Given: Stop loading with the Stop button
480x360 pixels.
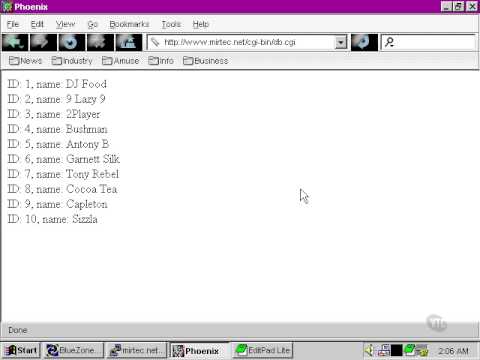Looking at the screenshot, I should click(x=100, y=42).
